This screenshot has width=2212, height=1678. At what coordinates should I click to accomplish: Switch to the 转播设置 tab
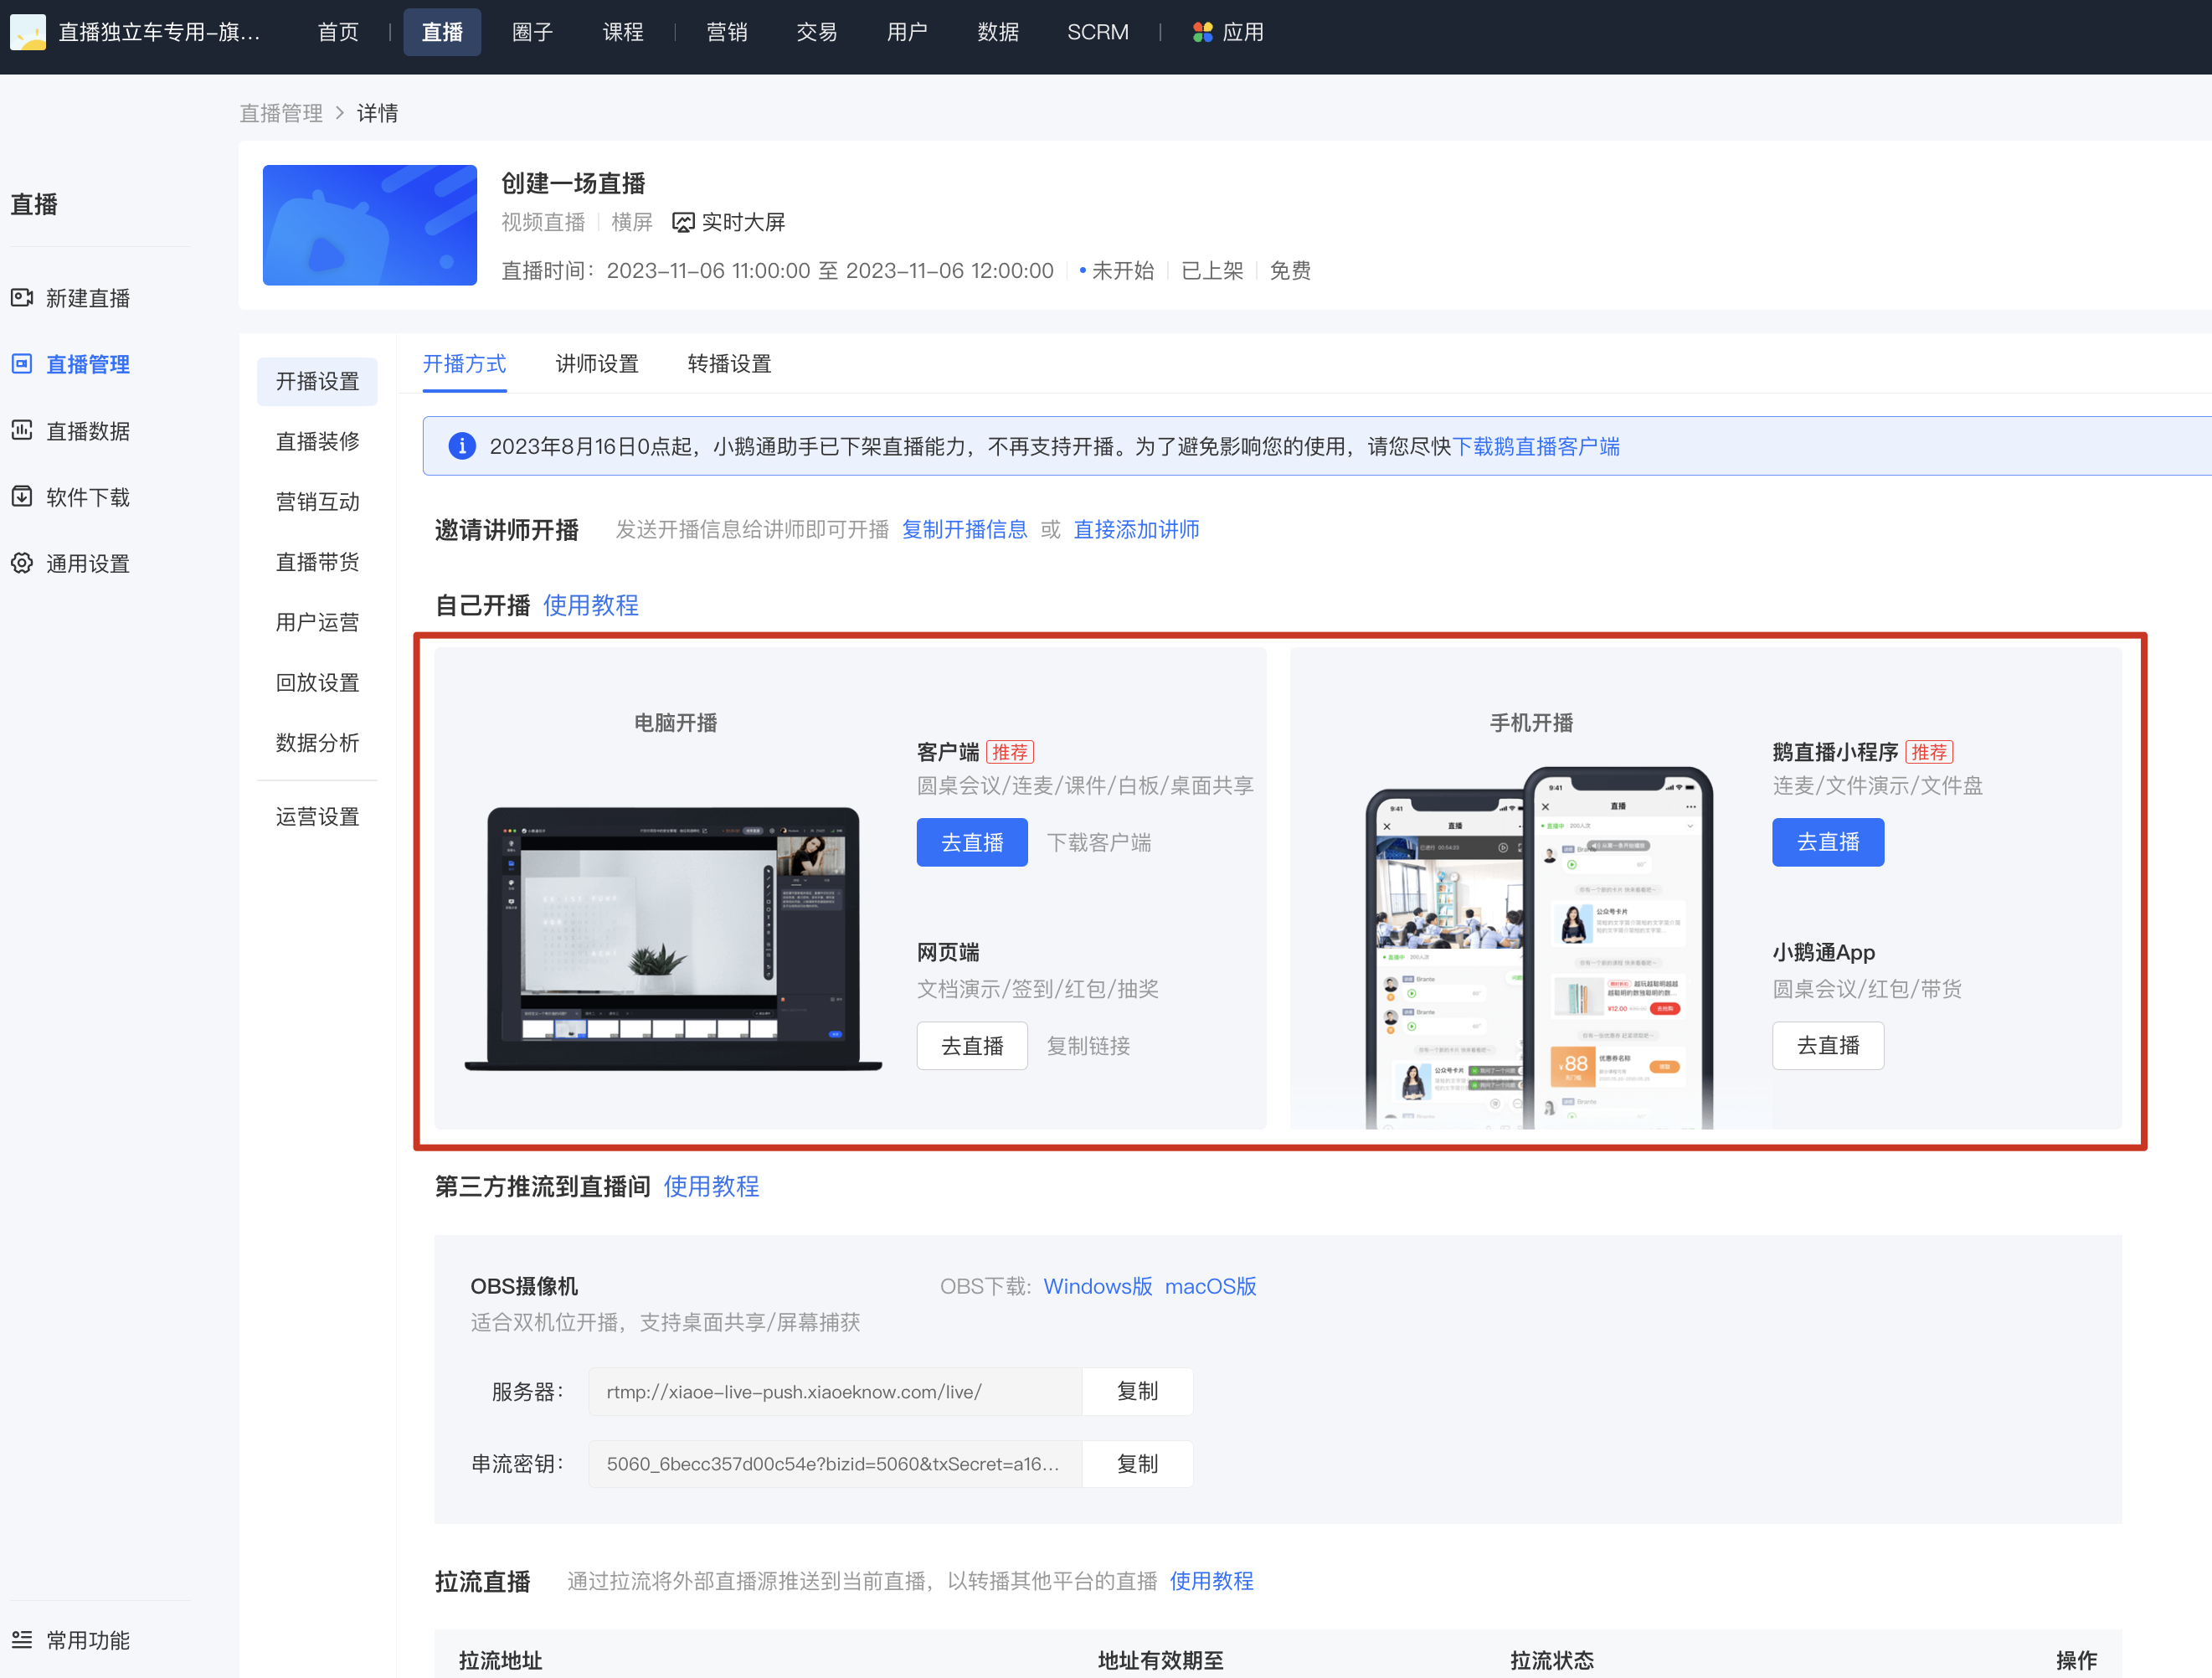(x=729, y=364)
